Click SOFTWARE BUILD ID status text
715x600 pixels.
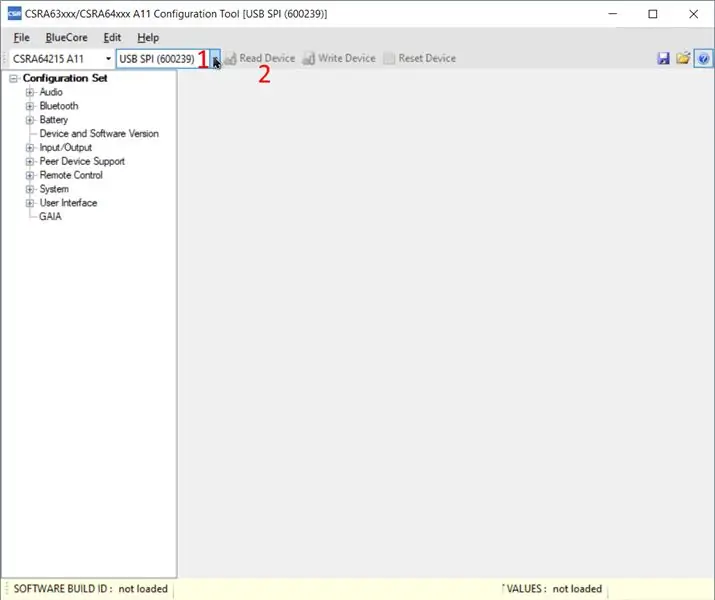pyautogui.click(x=91, y=589)
